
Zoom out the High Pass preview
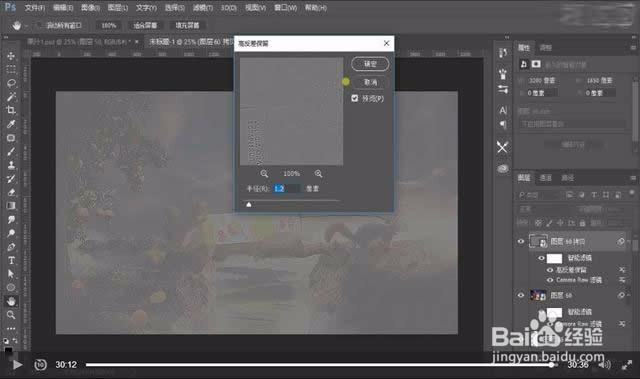click(x=264, y=174)
